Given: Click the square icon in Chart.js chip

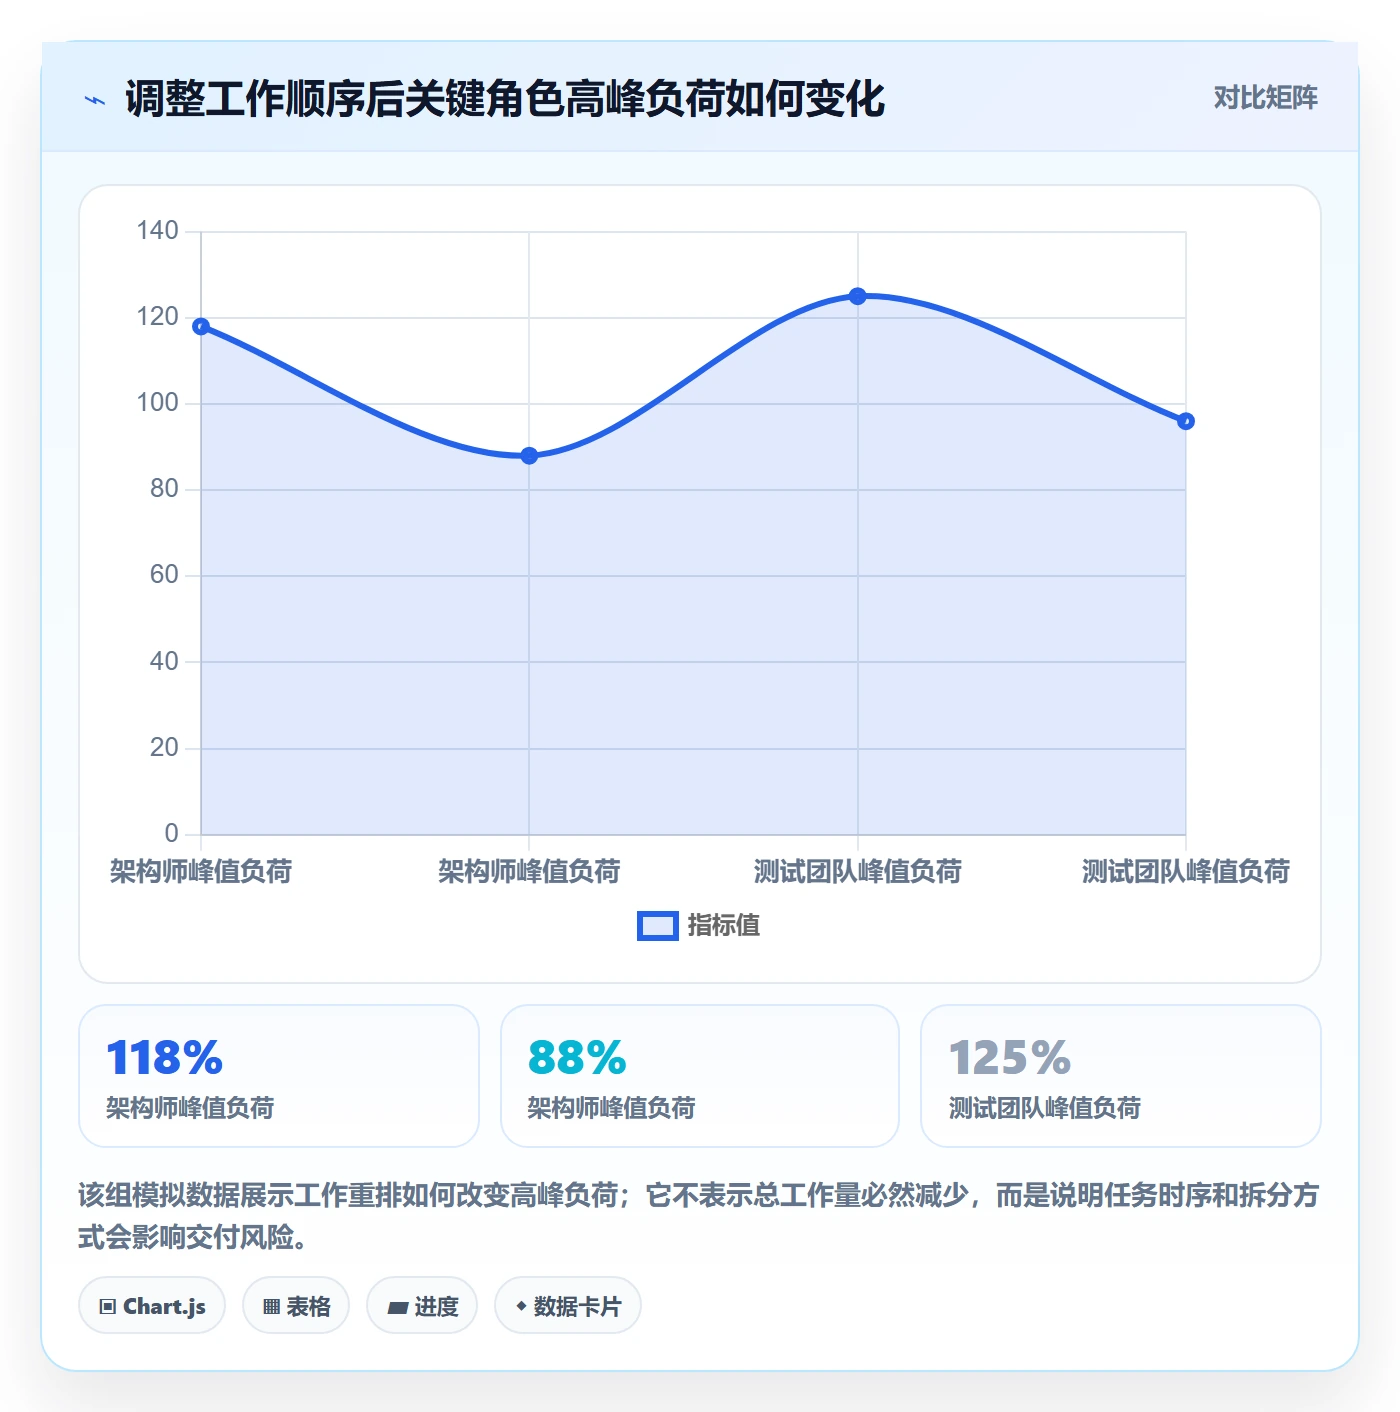Looking at the screenshot, I should pos(108,1307).
